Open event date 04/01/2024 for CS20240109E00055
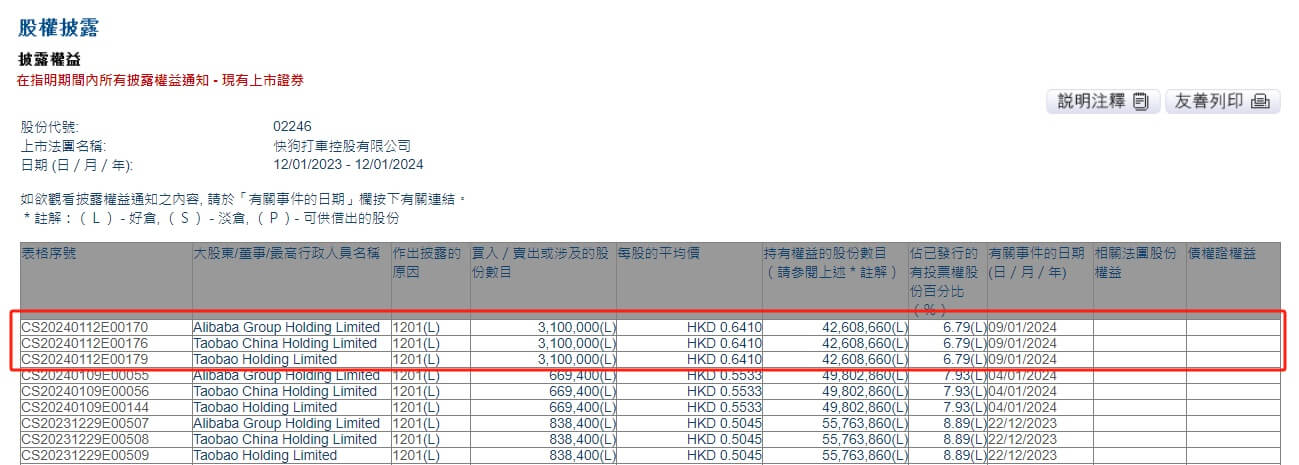 [x=1023, y=375]
